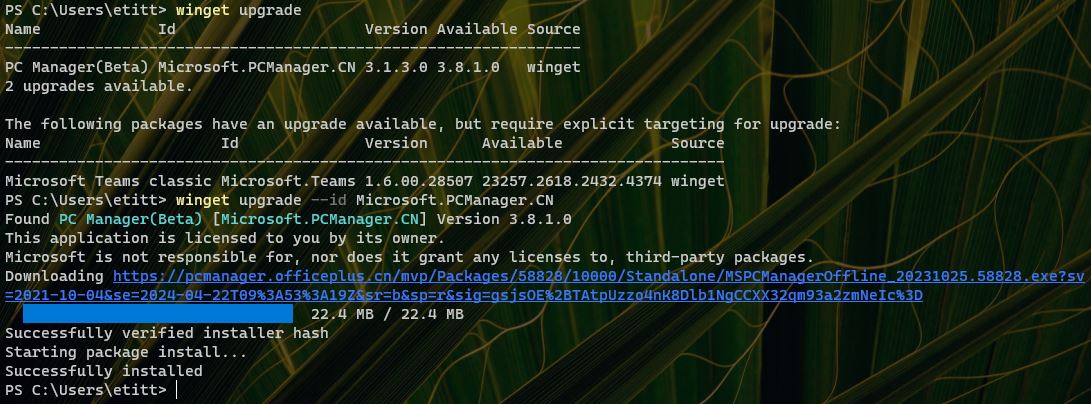Click the "2 upgrades available." message
Viewport: 1091px width, 404px height.
tap(98, 86)
